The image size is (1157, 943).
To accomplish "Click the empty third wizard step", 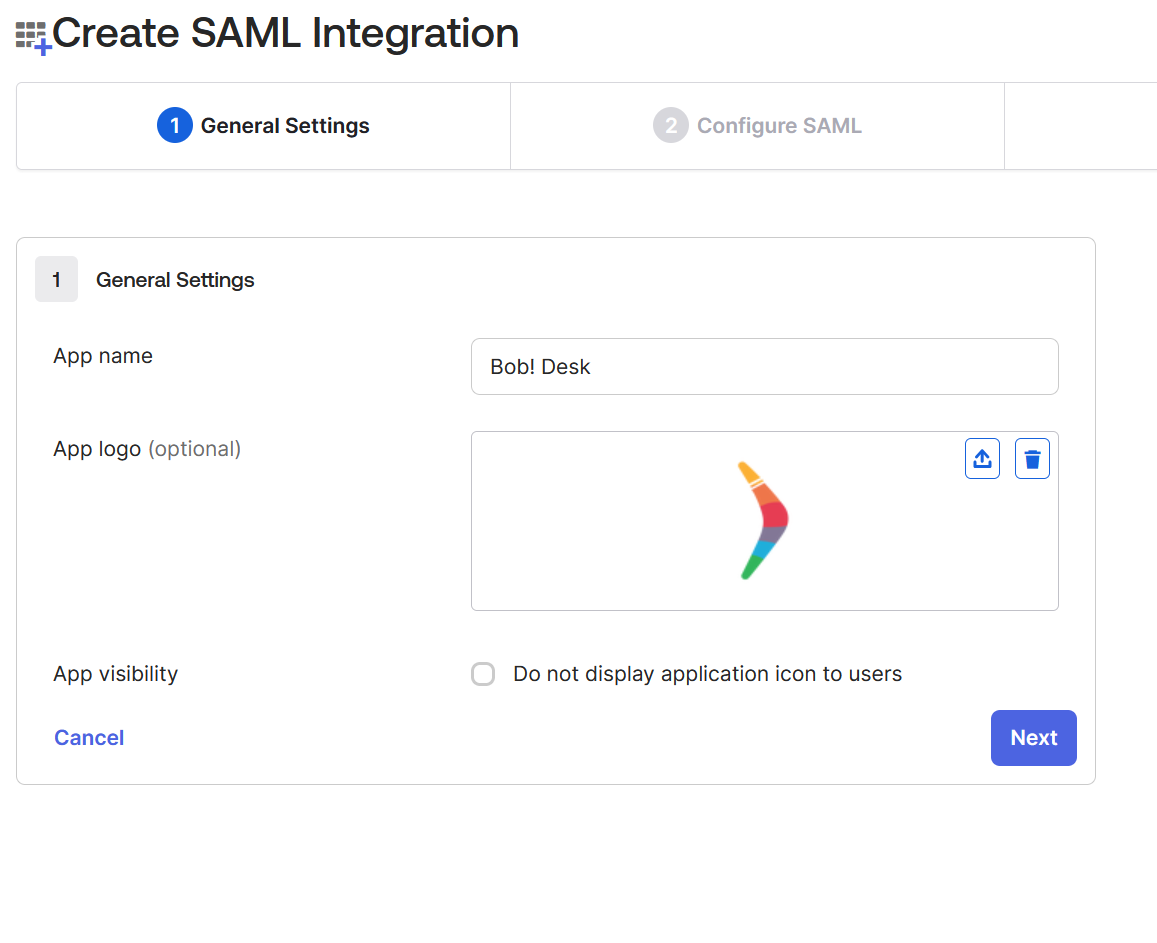I will (1080, 126).
